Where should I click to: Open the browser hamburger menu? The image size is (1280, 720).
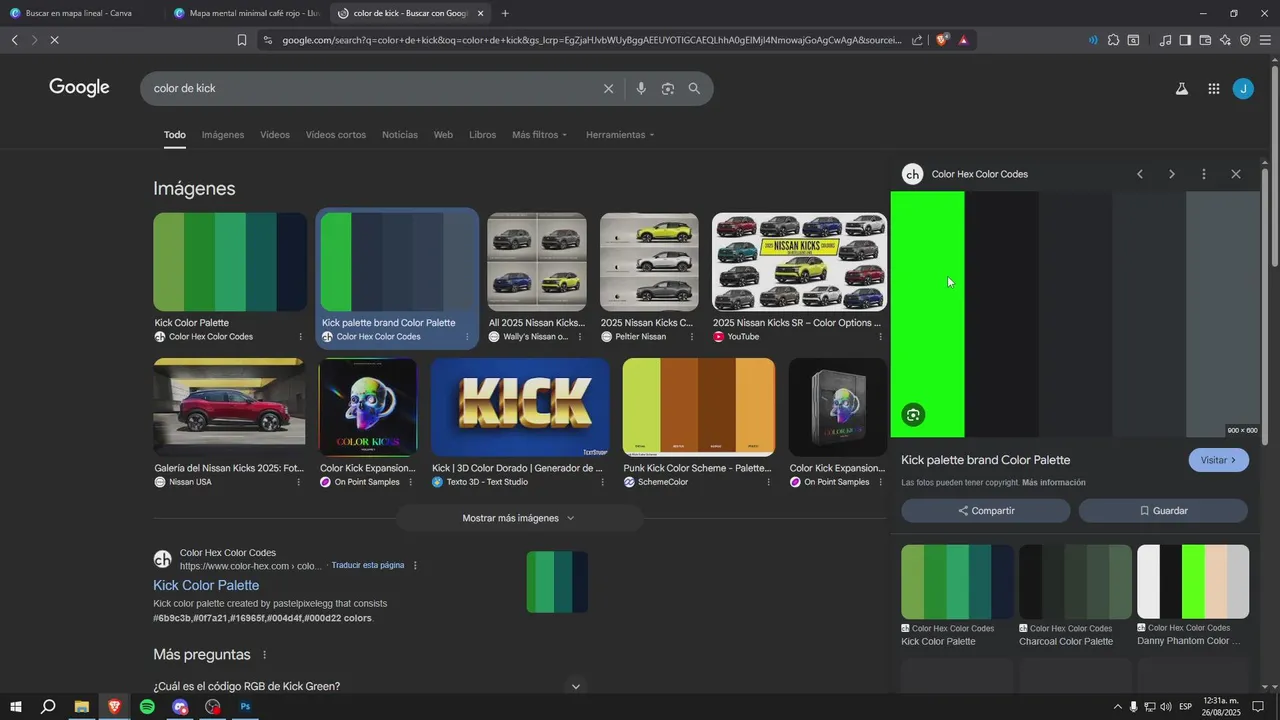coord(1265,40)
